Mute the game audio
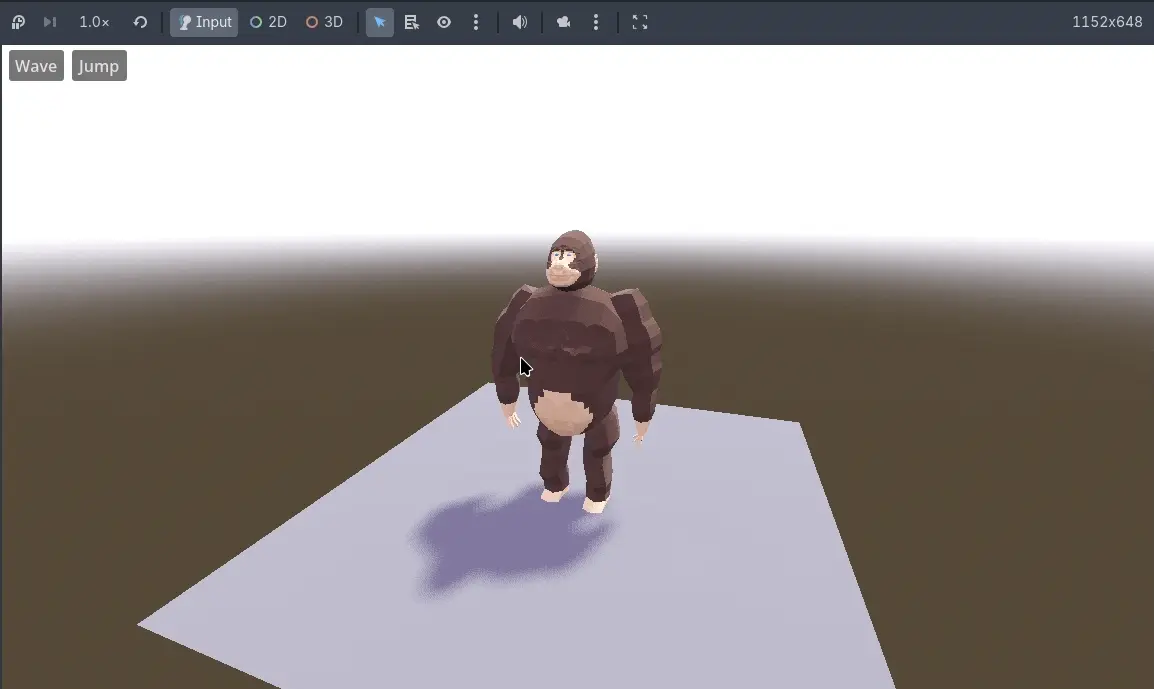This screenshot has height=689, width=1154. coord(519,22)
